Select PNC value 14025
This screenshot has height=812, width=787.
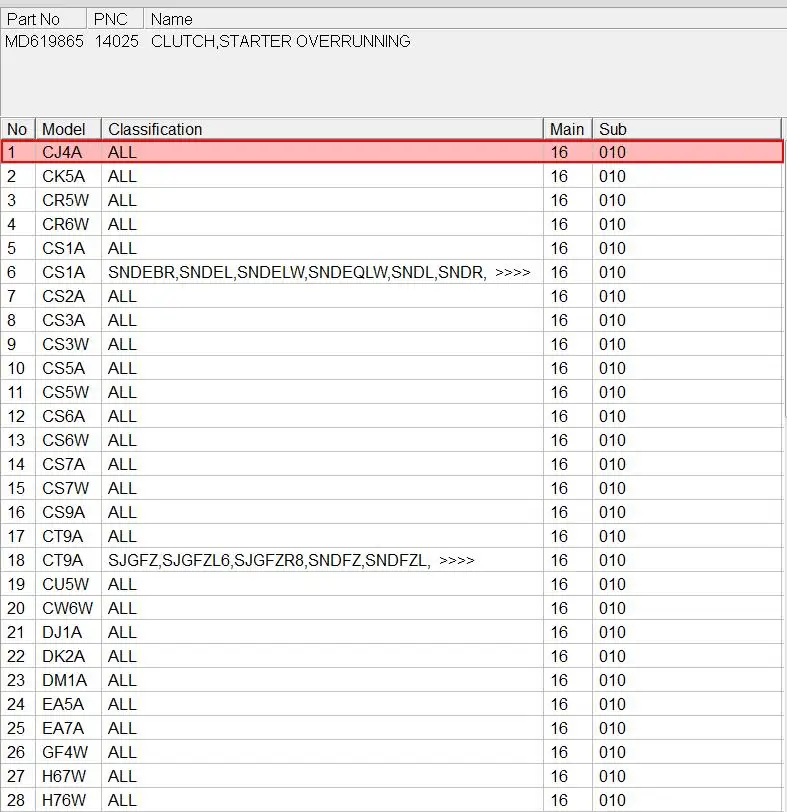coord(116,41)
